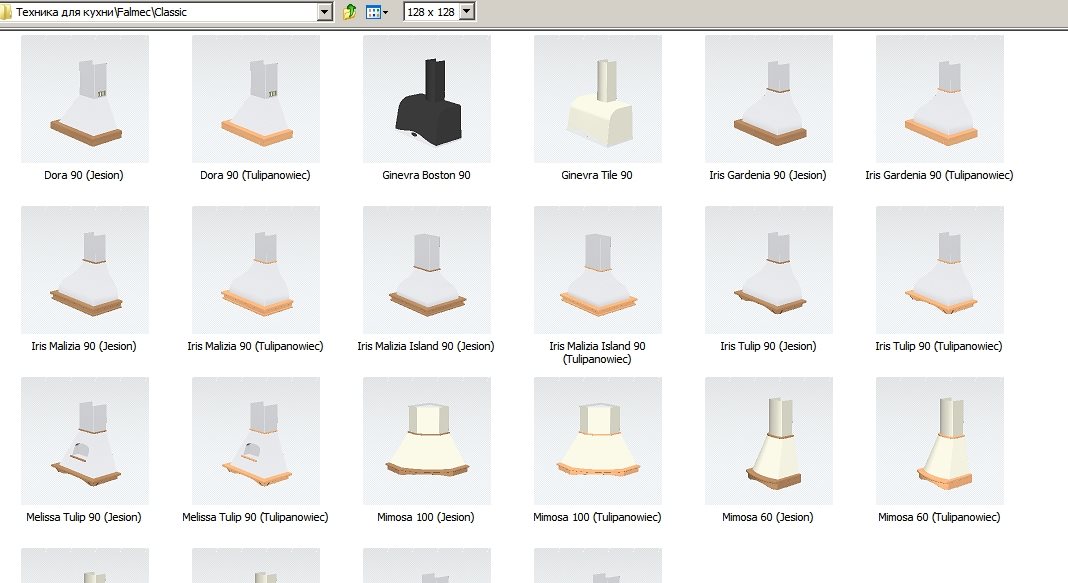This screenshot has height=583, width=1068.
Task: Click the 'Mimosa 60 (Jesion)' label
Action: point(768,517)
